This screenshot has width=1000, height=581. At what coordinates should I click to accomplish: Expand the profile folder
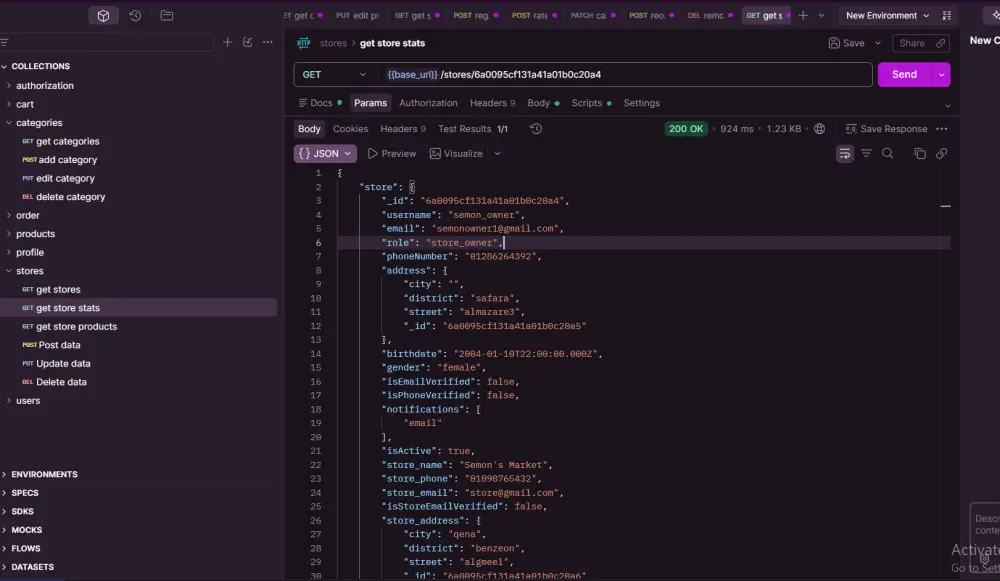(x=8, y=253)
